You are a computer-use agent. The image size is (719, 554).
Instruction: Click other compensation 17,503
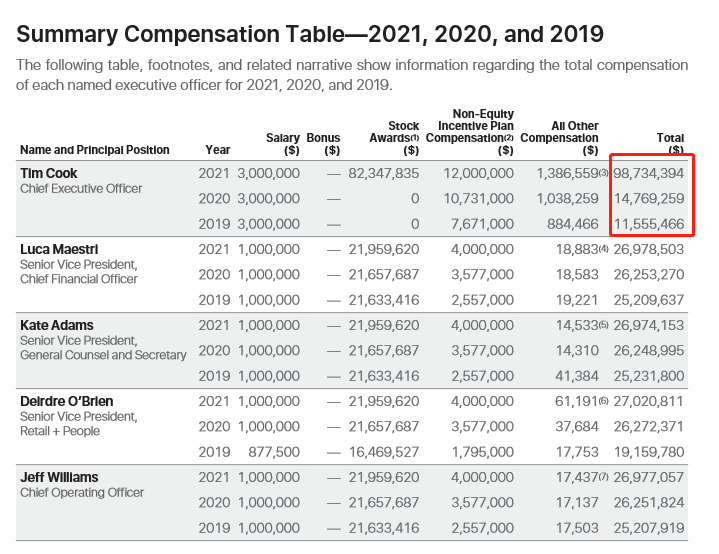tap(577, 528)
